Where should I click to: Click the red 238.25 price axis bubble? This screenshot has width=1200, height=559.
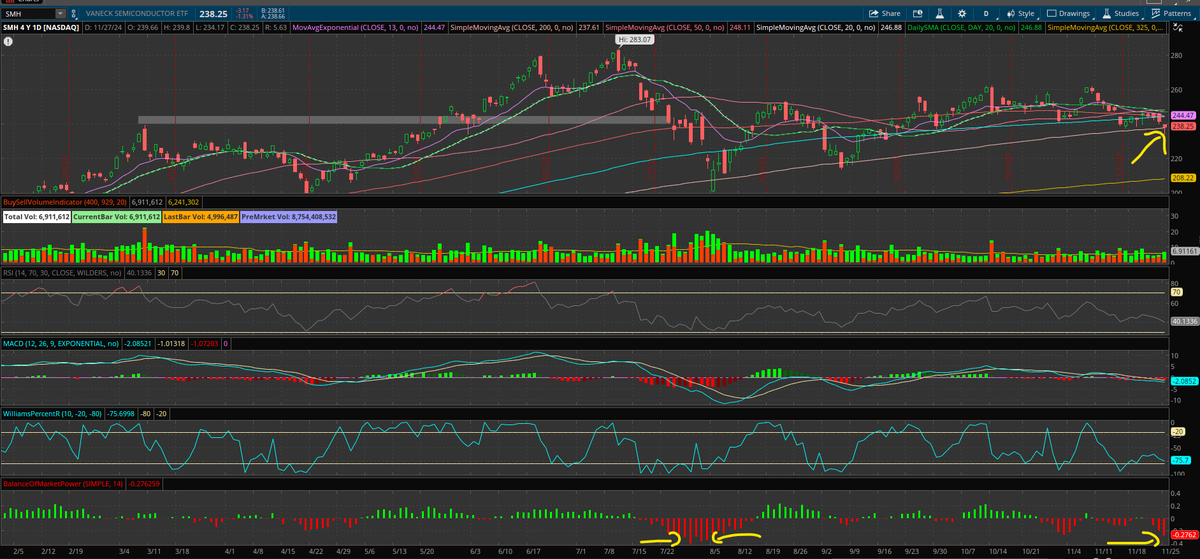pos(1183,127)
